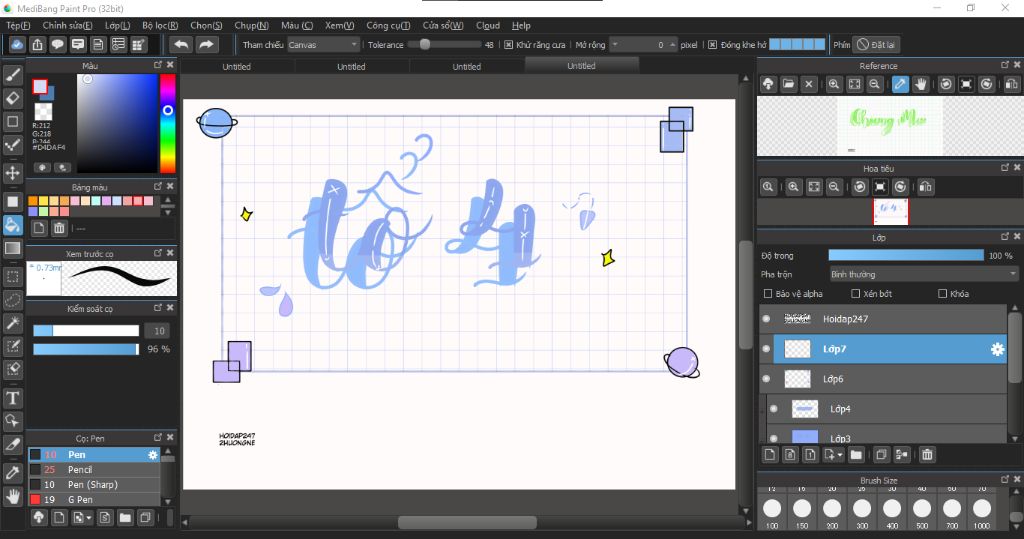Open the Cloud menu

coord(488,25)
